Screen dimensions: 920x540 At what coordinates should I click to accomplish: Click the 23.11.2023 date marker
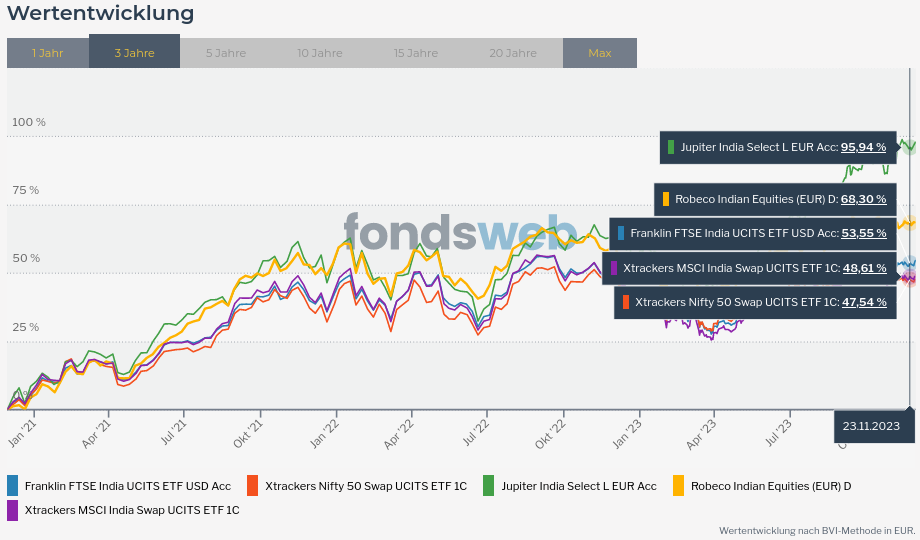pos(872,426)
